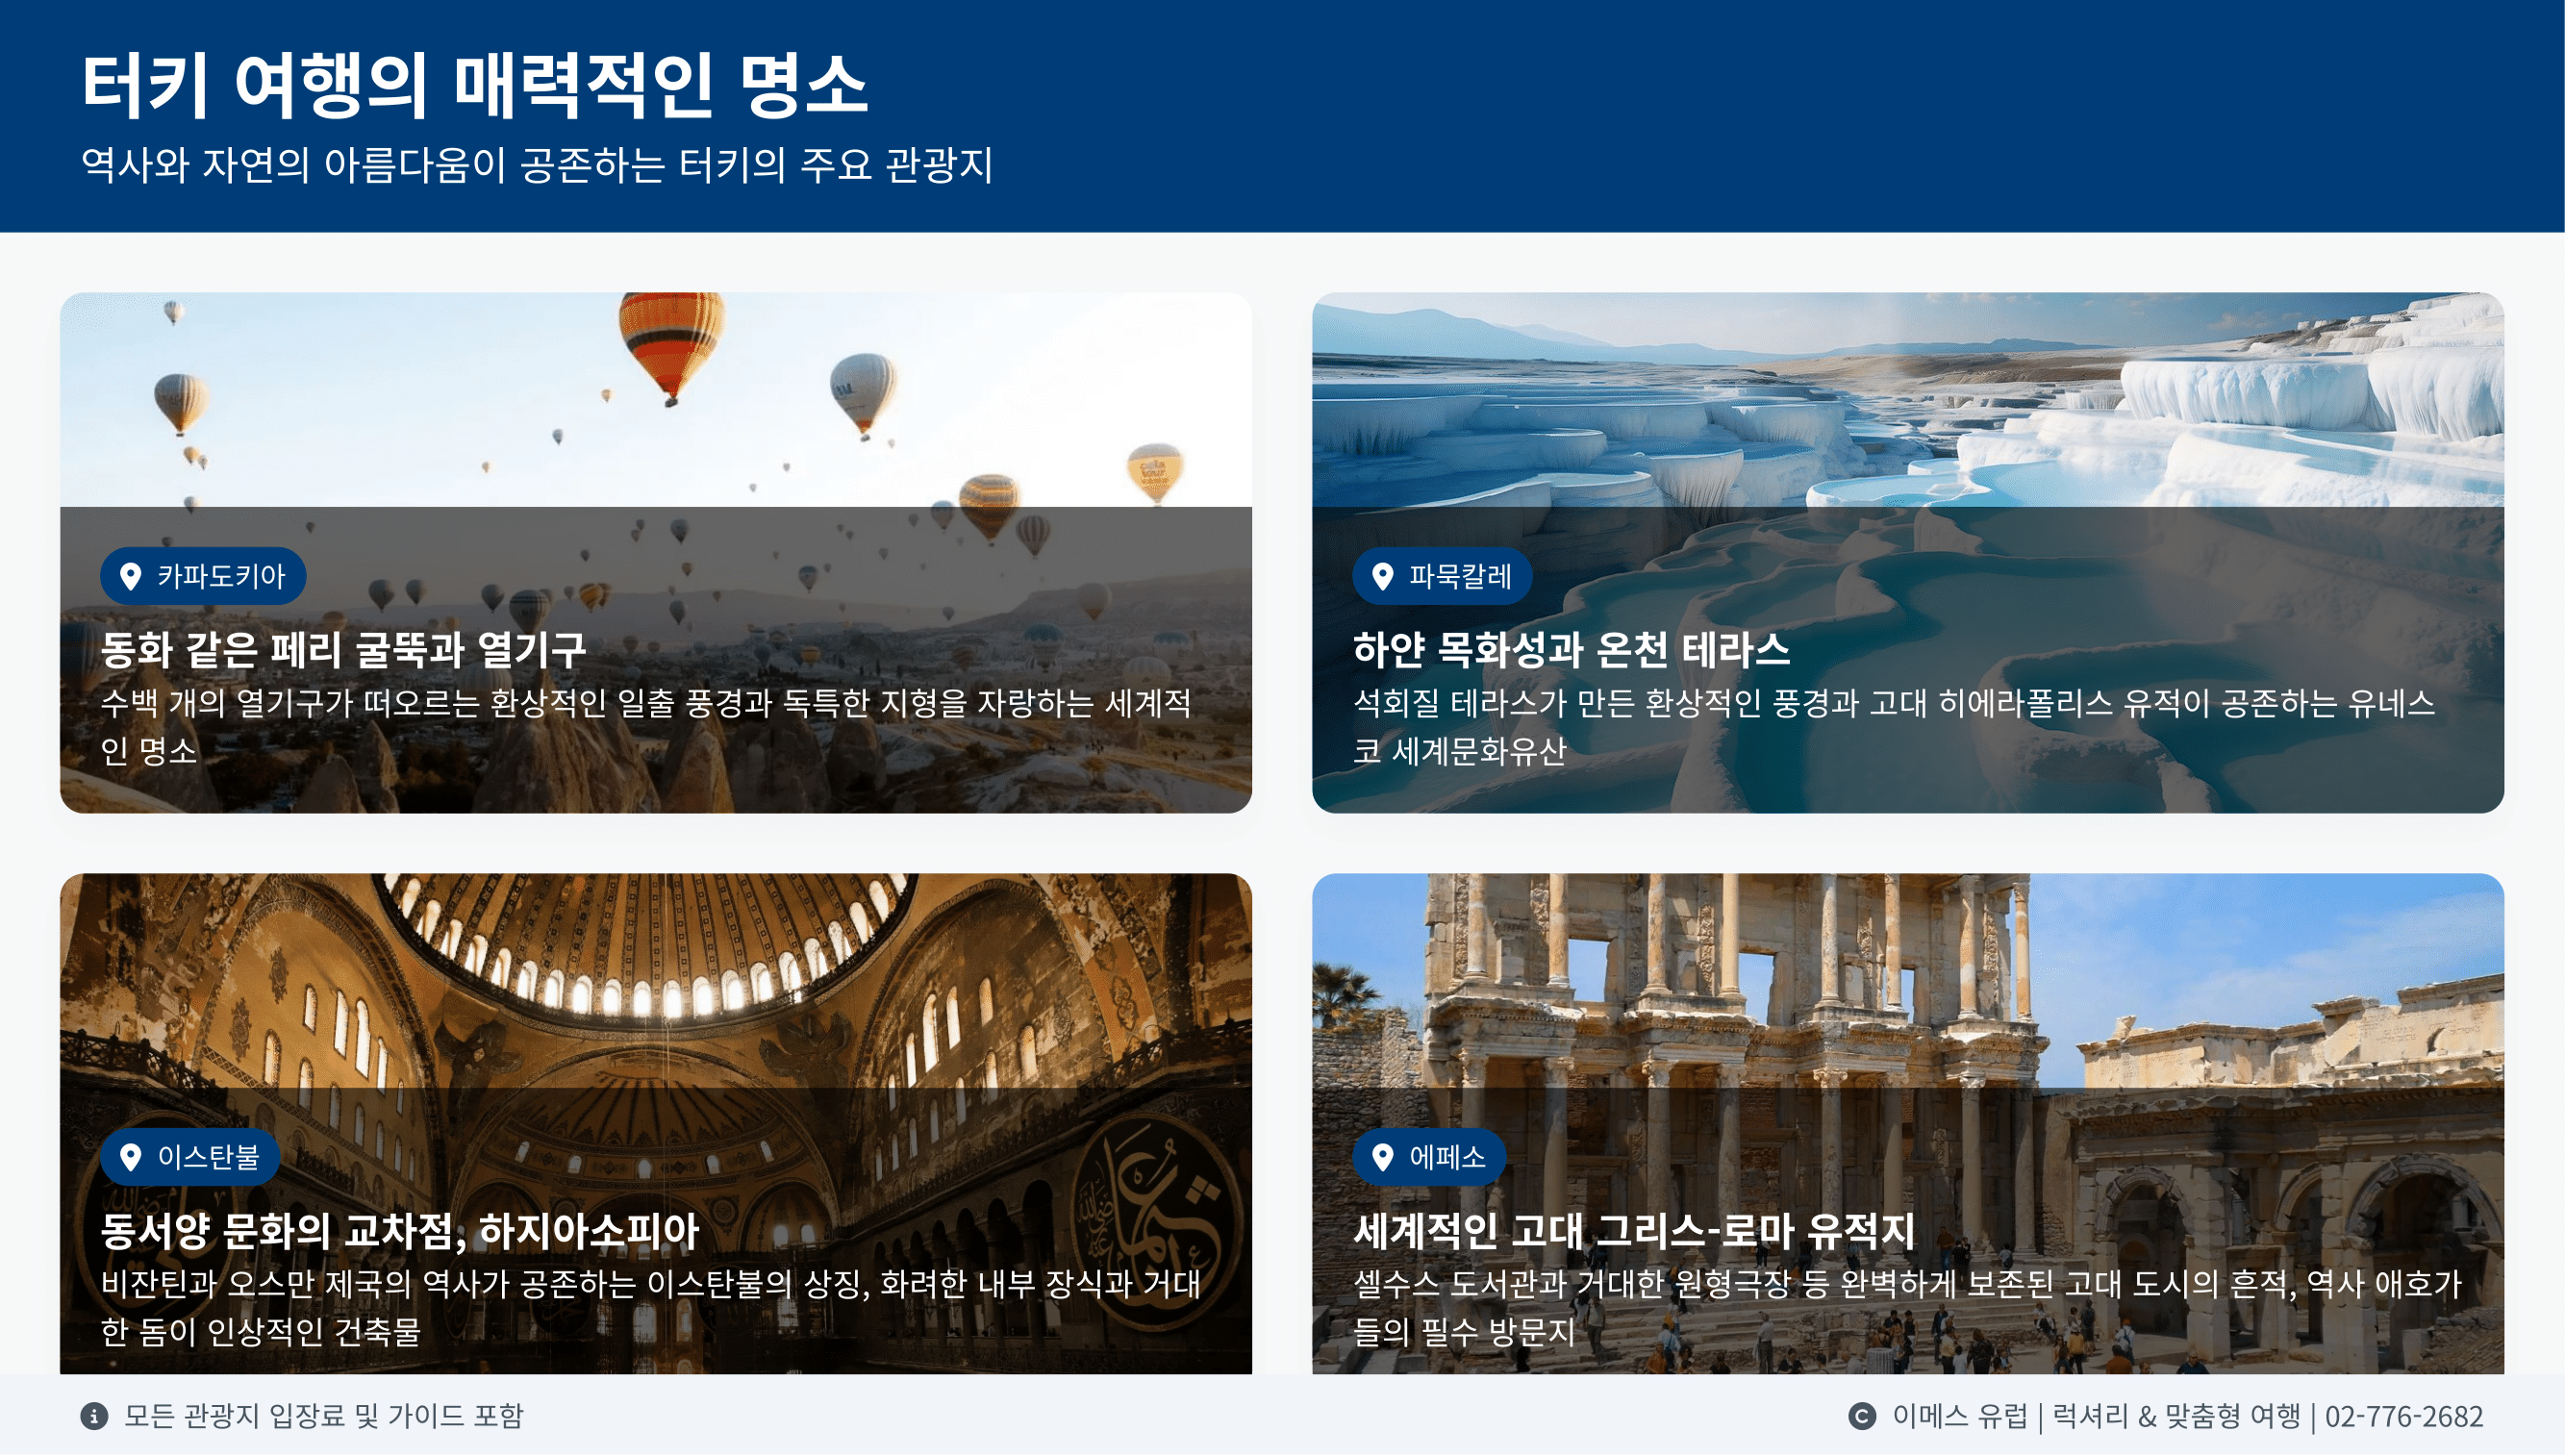Open the Pamukkale white terraces photo
2565x1456 pixels.
click(1908, 400)
